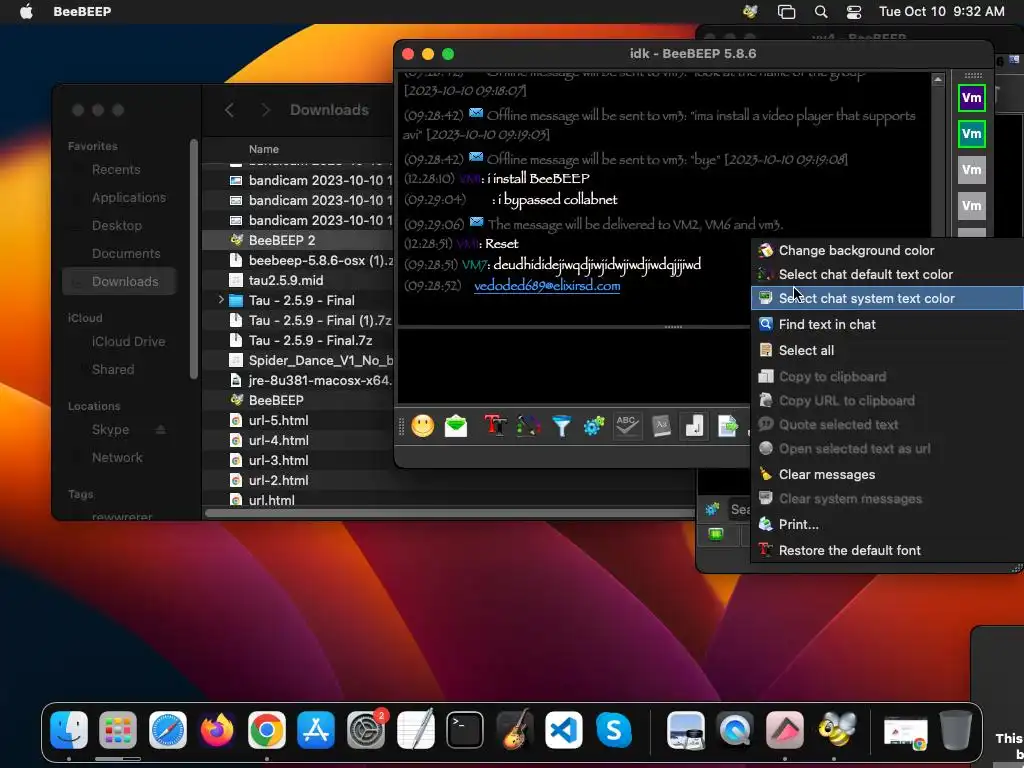Select Applications in Finder sidebar

[x=129, y=197]
